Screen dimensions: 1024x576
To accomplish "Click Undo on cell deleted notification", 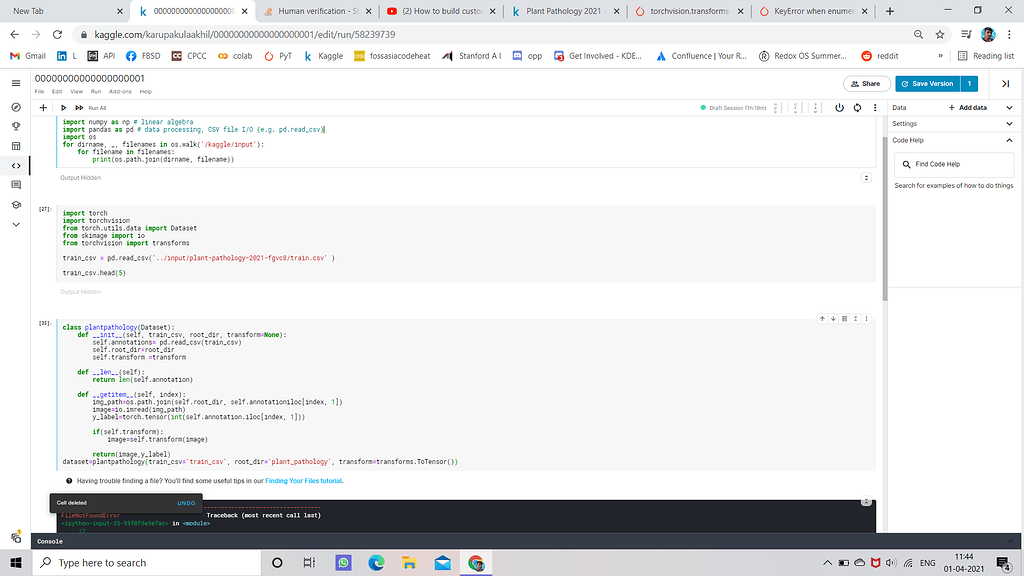I will click(x=186, y=503).
